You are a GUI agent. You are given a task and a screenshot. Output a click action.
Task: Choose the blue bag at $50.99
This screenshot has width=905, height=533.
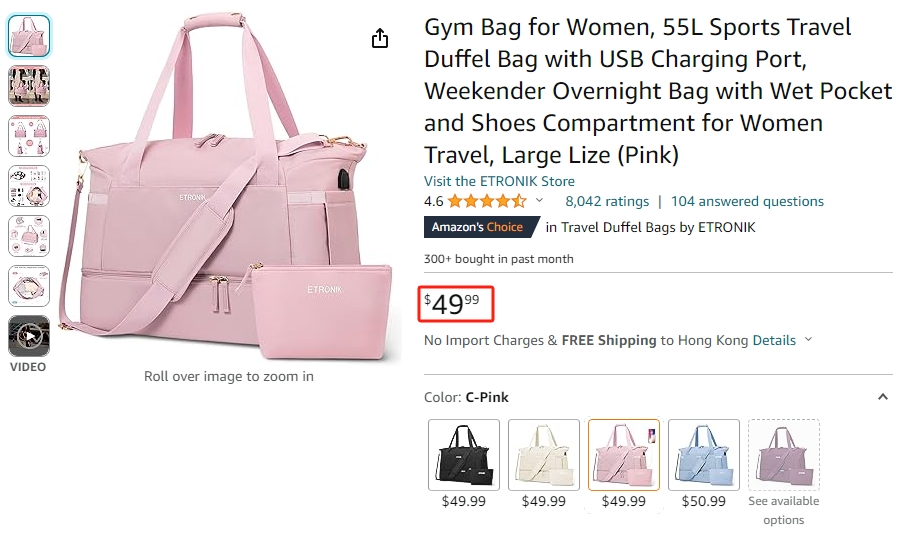[x=704, y=455]
